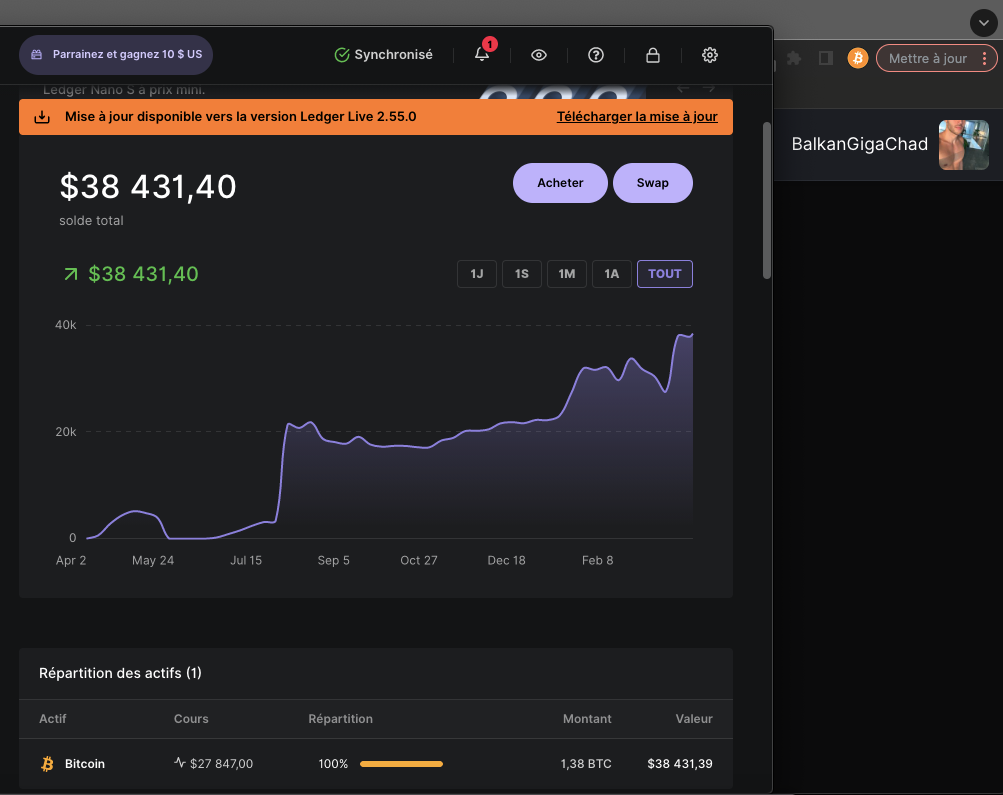Click Télécharger la mise à jour link
1003x795 pixels.
(637, 117)
